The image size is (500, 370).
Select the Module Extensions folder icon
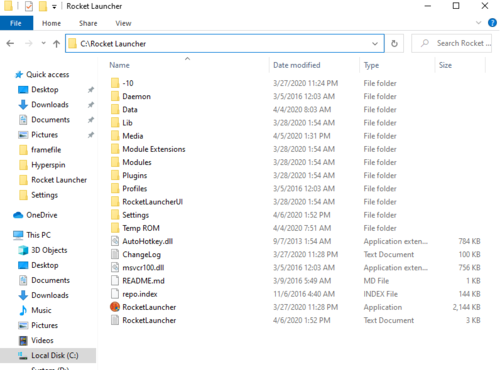115,149
